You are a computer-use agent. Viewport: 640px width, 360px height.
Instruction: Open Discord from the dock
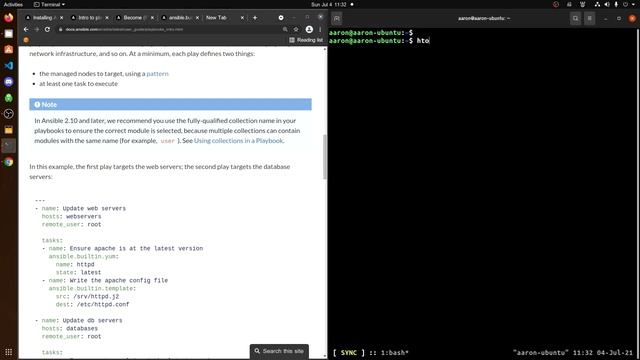[9, 82]
